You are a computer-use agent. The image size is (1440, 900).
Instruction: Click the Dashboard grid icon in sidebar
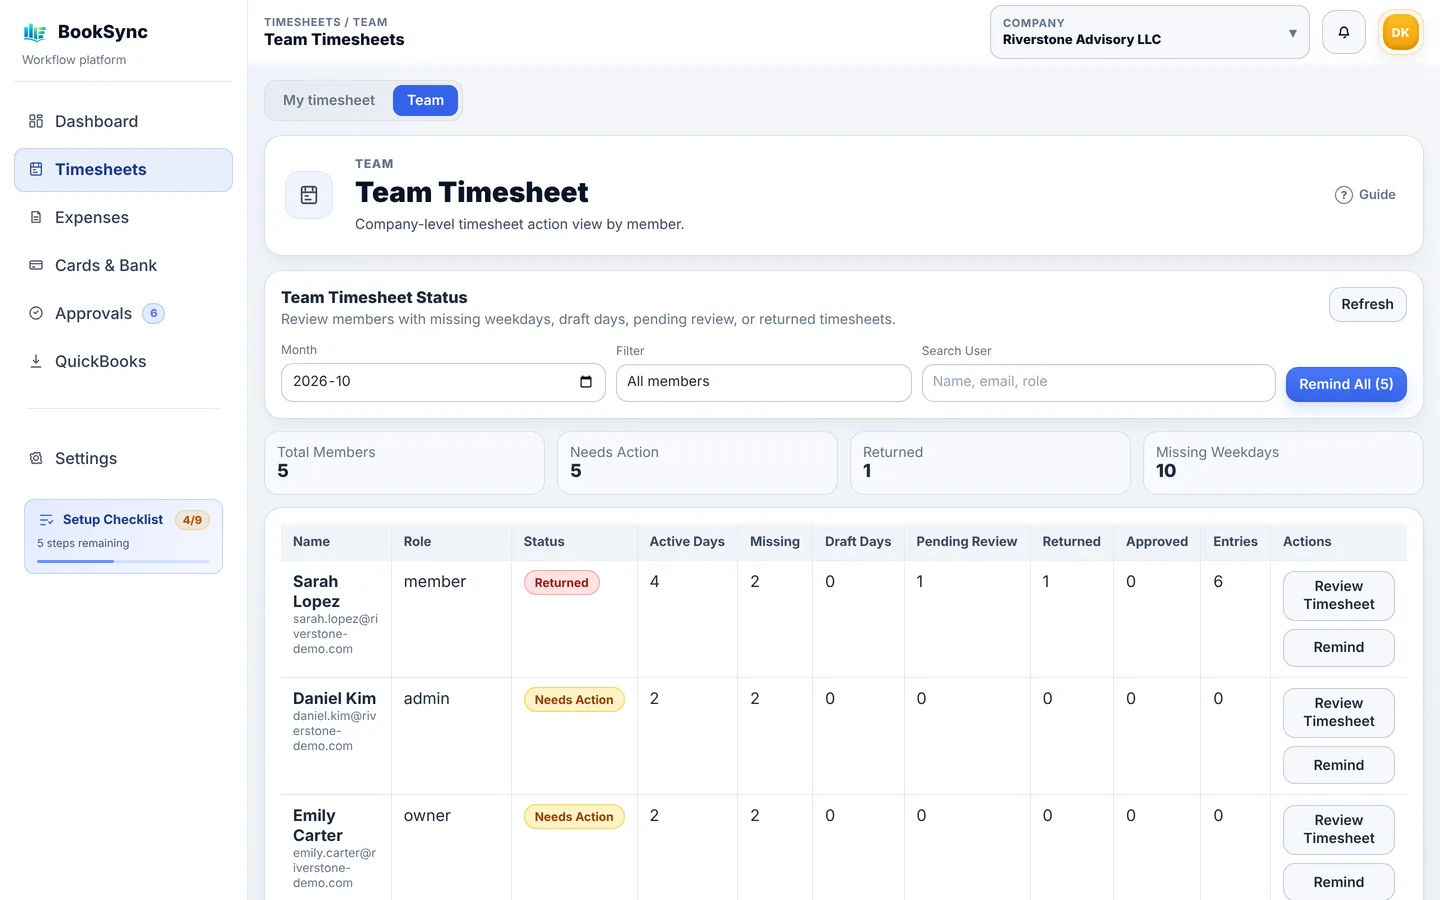36,121
